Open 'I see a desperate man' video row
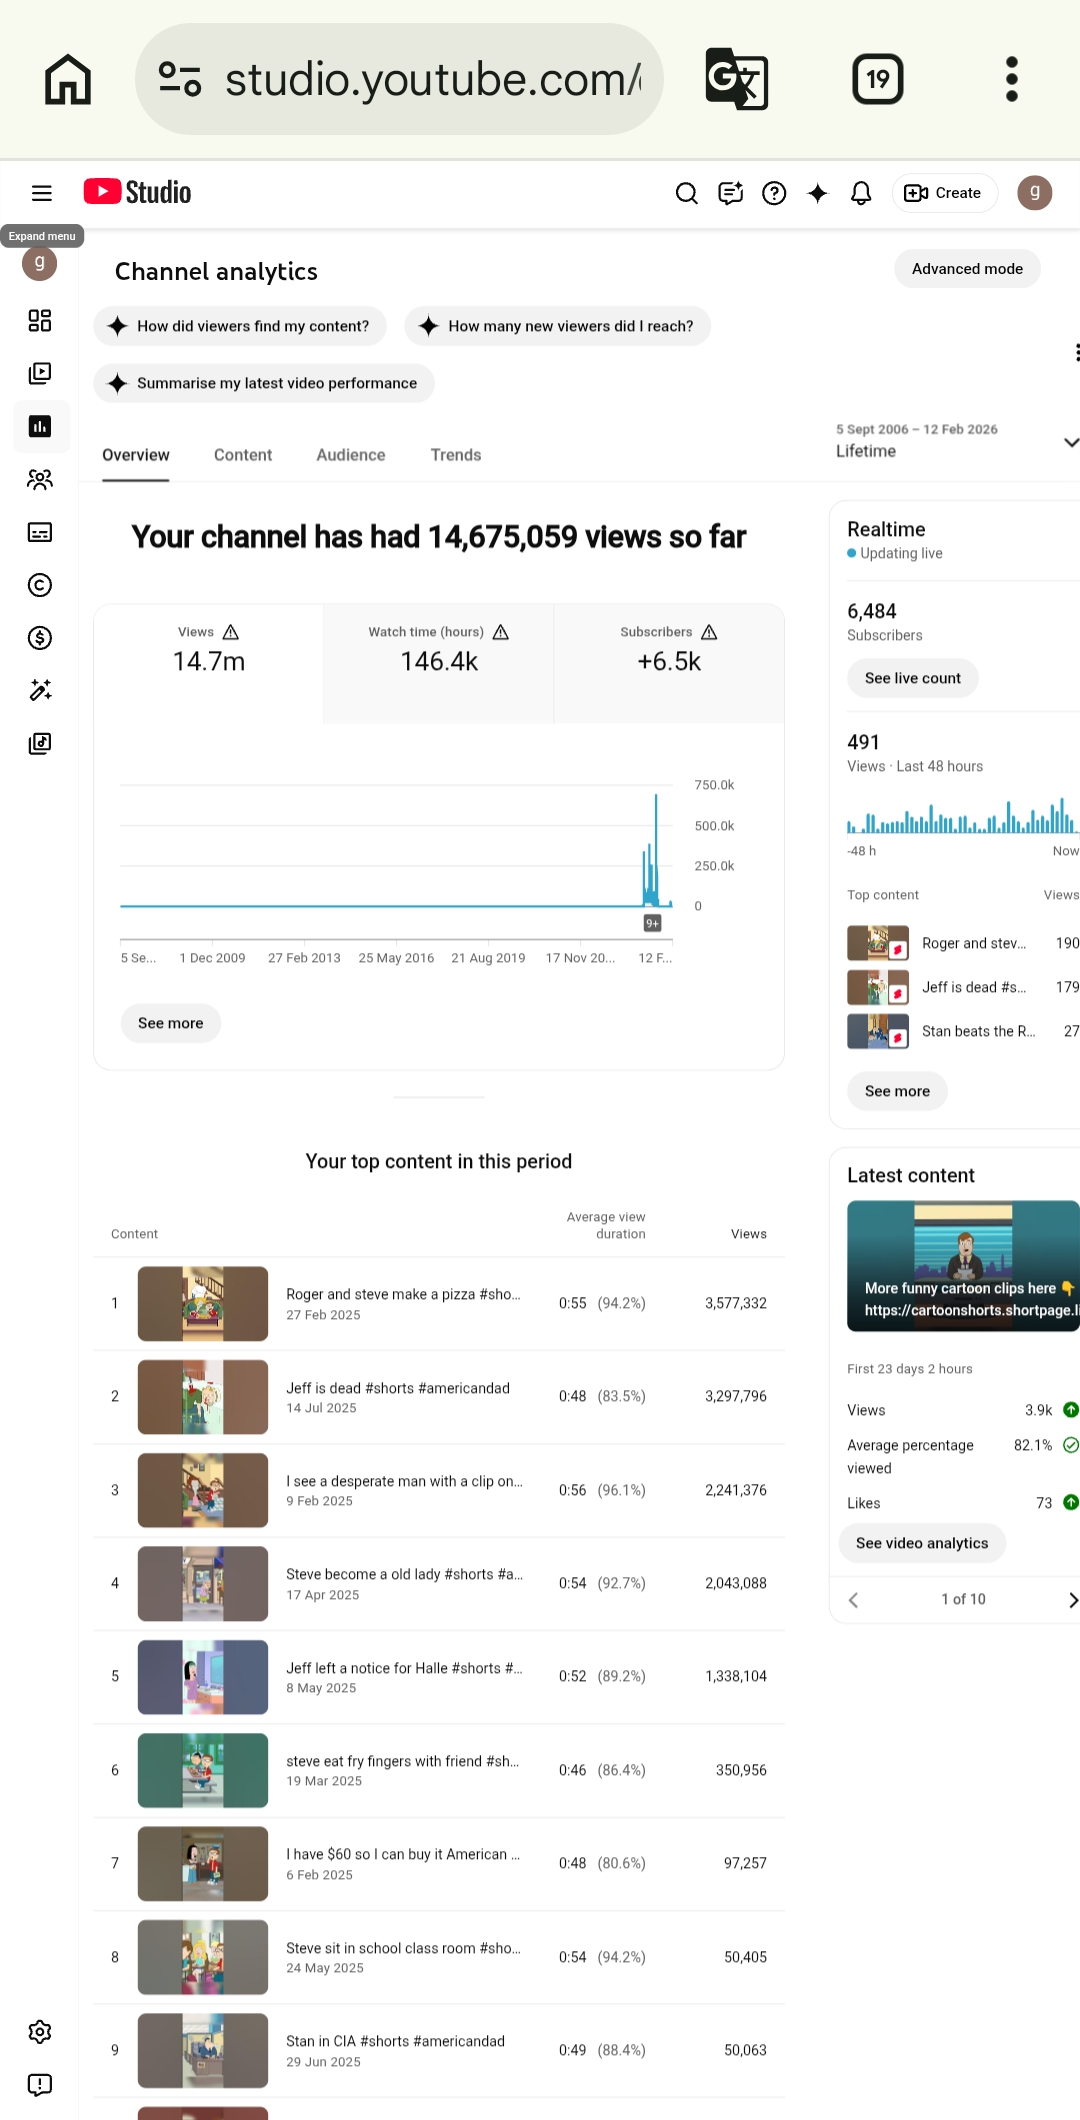 439,1490
